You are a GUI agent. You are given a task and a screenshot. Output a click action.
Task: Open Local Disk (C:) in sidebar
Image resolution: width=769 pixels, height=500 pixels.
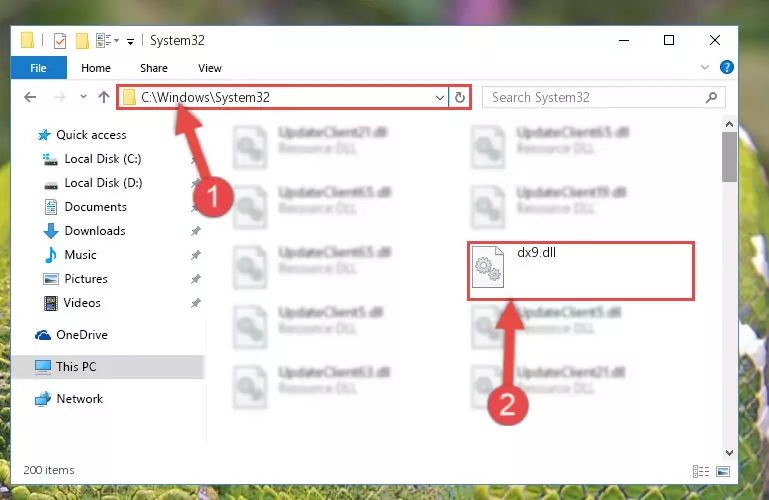[103, 159]
